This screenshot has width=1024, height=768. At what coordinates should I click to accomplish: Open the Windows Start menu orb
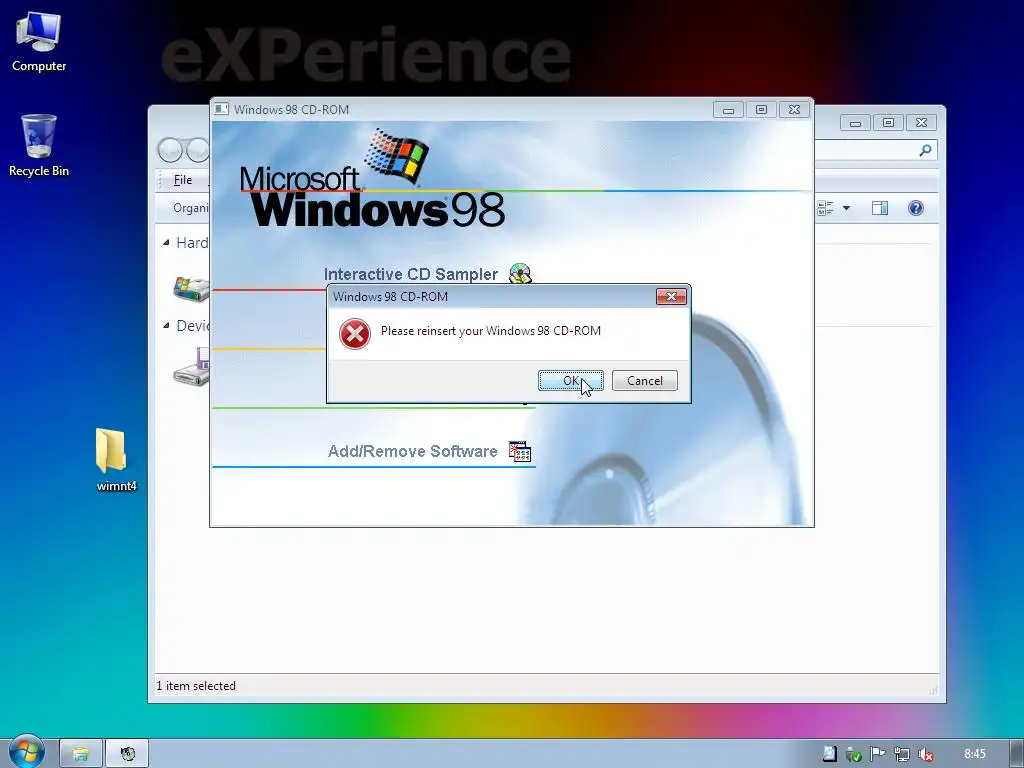click(26, 752)
